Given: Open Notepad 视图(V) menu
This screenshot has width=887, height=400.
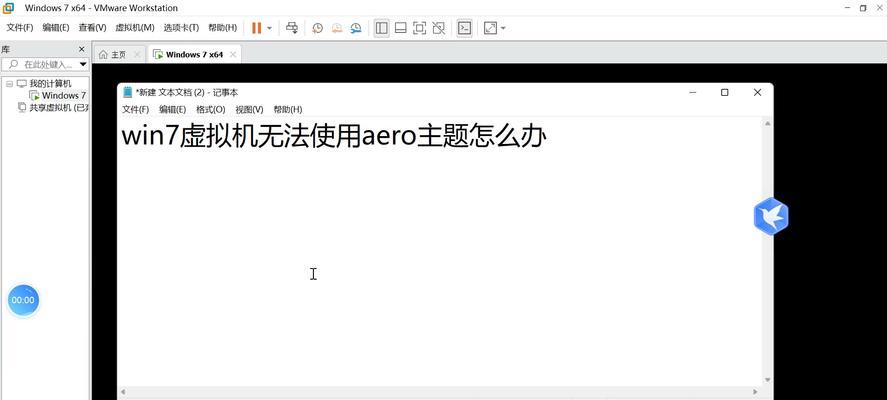Looking at the screenshot, I should click(x=249, y=109).
